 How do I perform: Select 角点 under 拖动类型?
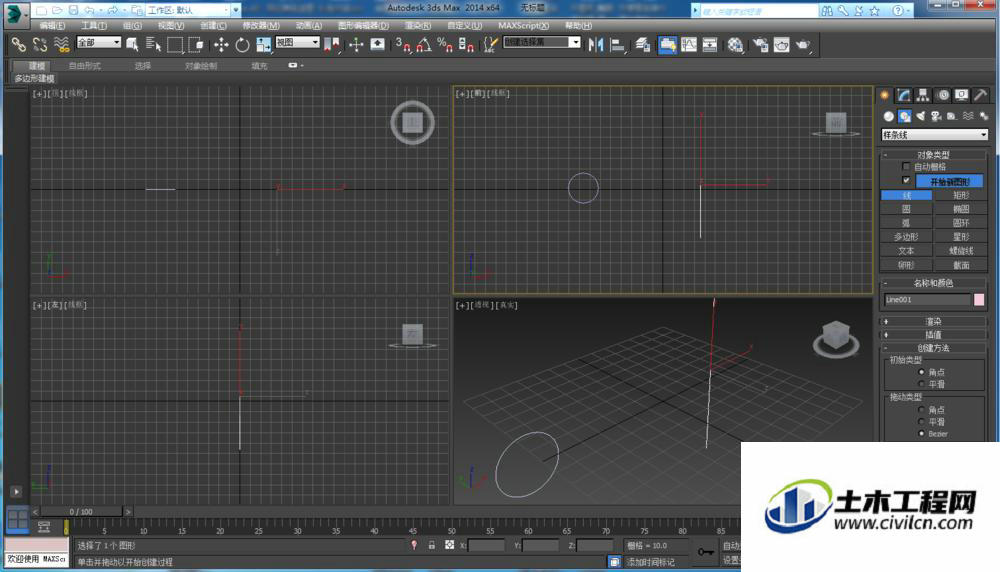(x=922, y=409)
